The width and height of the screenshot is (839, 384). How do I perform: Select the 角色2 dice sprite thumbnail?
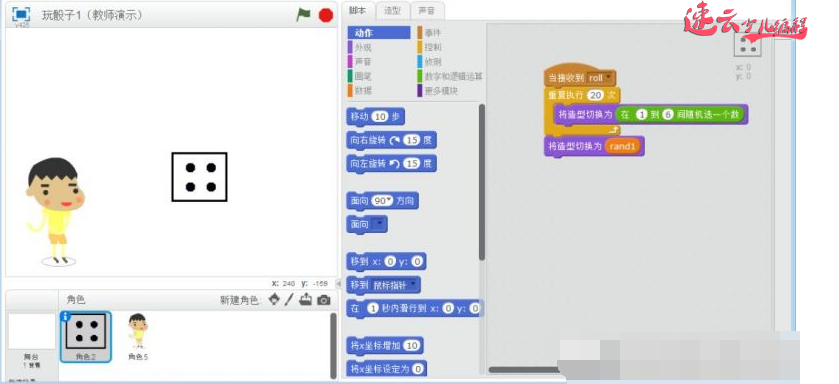[x=86, y=336]
